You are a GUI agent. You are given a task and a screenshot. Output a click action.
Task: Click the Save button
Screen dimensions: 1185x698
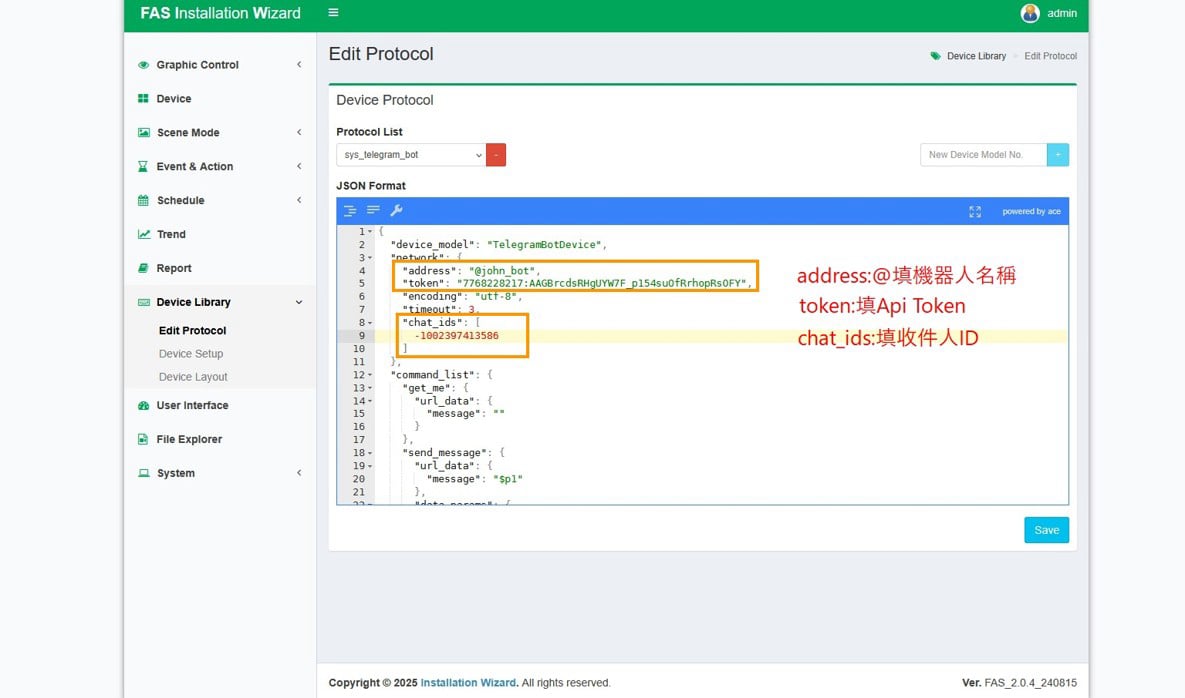pos(1046,530)
